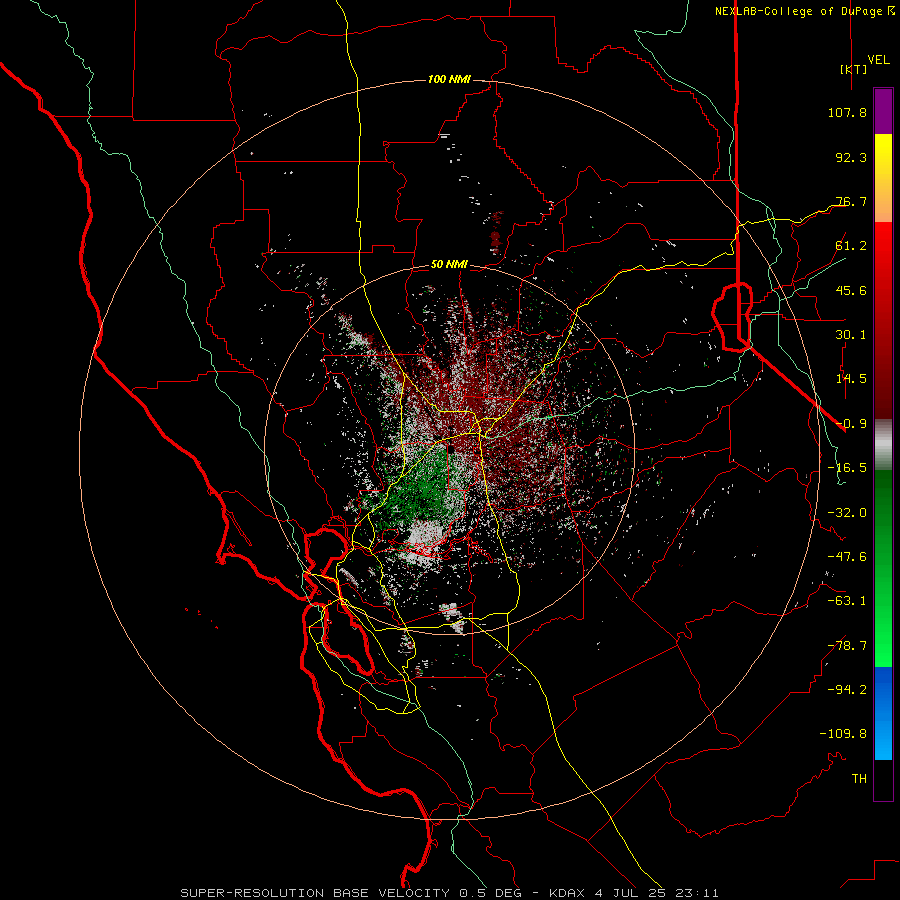Click the [KT] units label
Screen dimensions: 900x900
coord(853,69)
